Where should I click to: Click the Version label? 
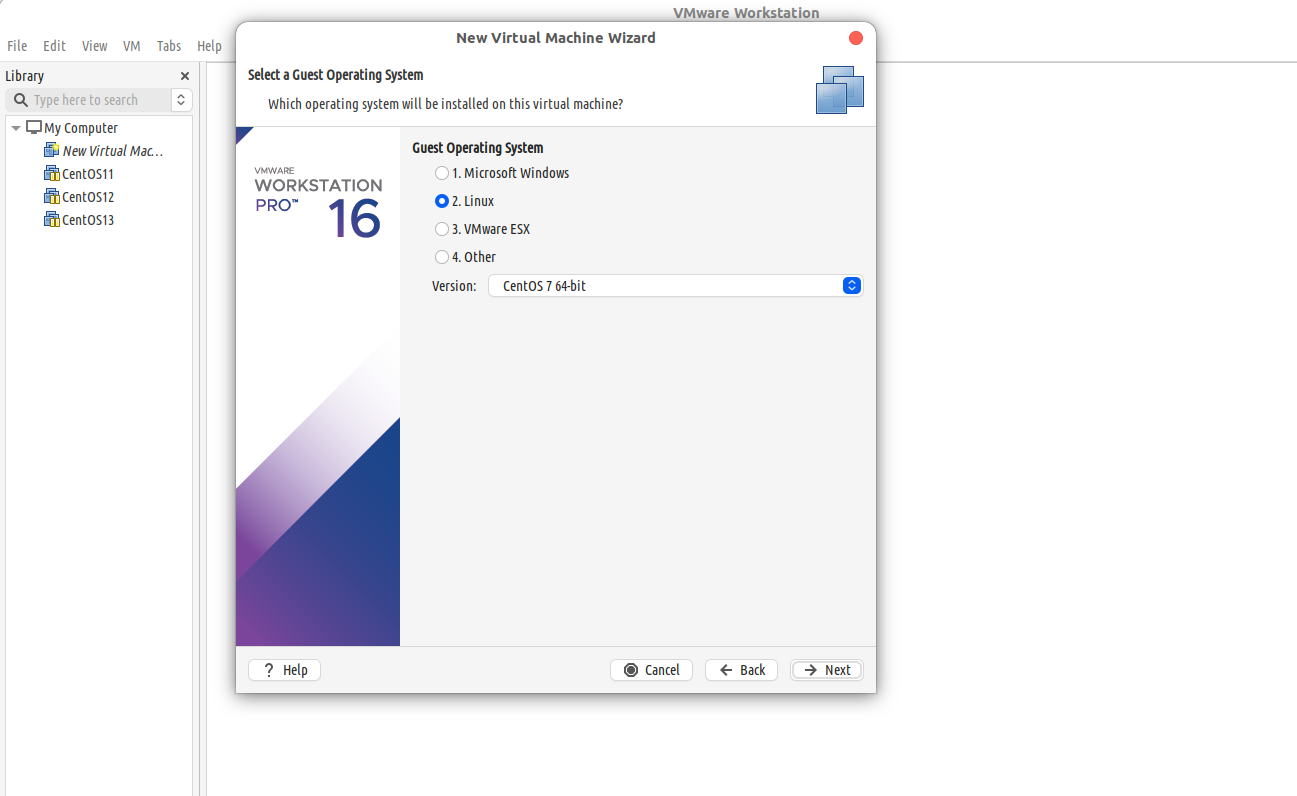454,286
